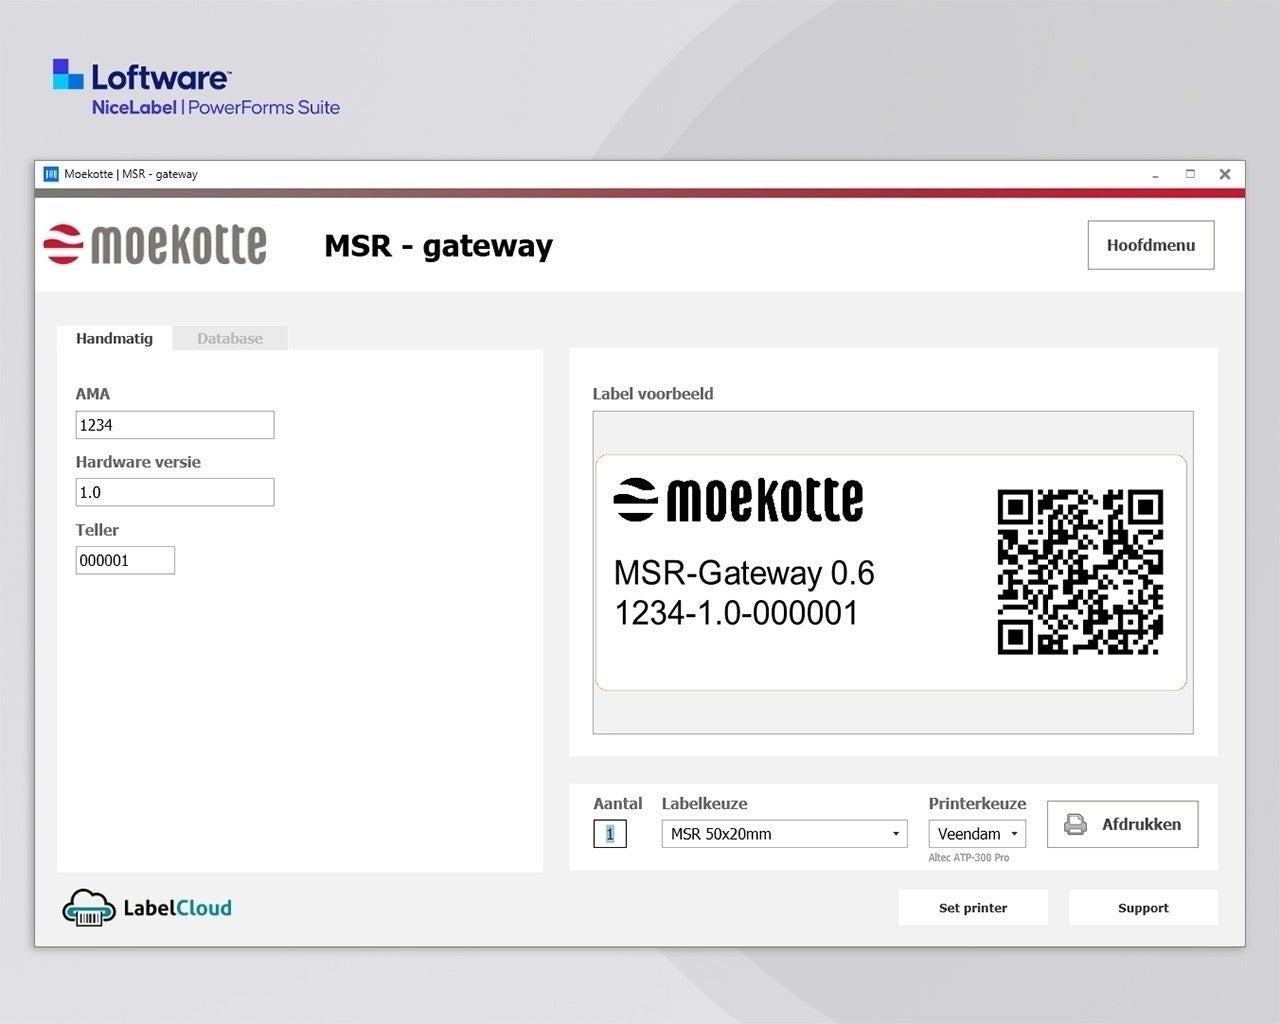
Task: Click the Moekotte logo in header
Action: [x=155, y=245]
